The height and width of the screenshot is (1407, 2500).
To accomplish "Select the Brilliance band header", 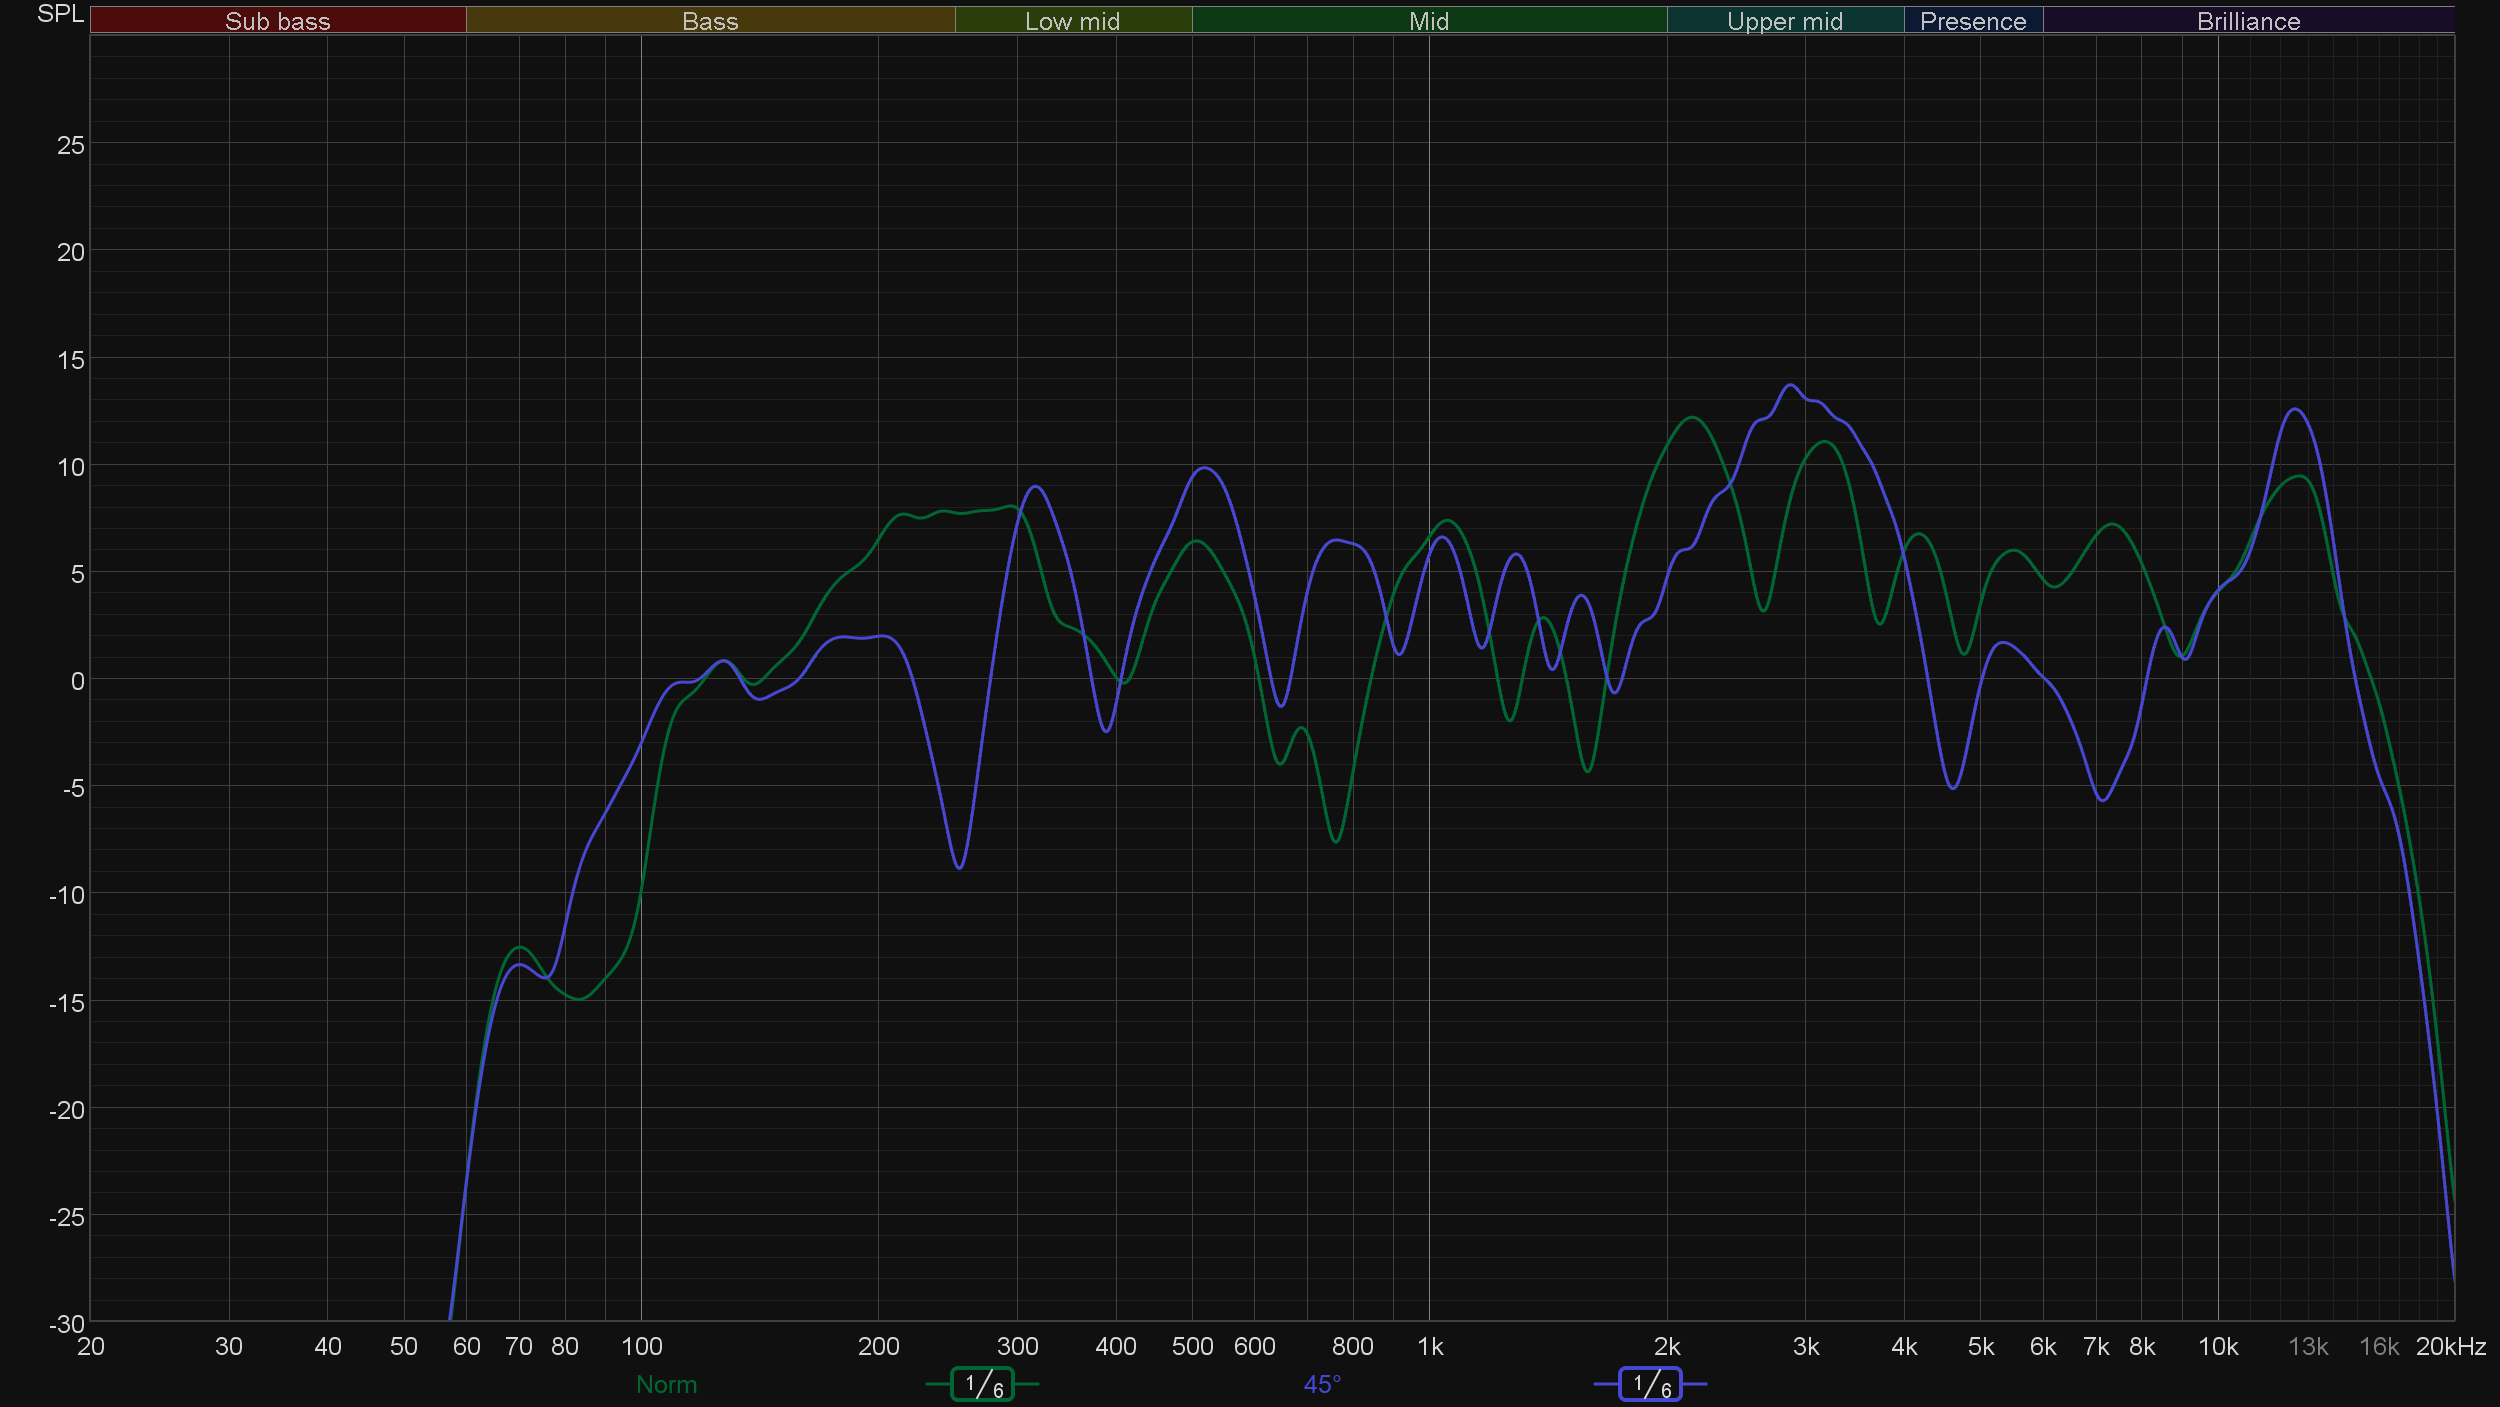I will [x=2248, y=21].
